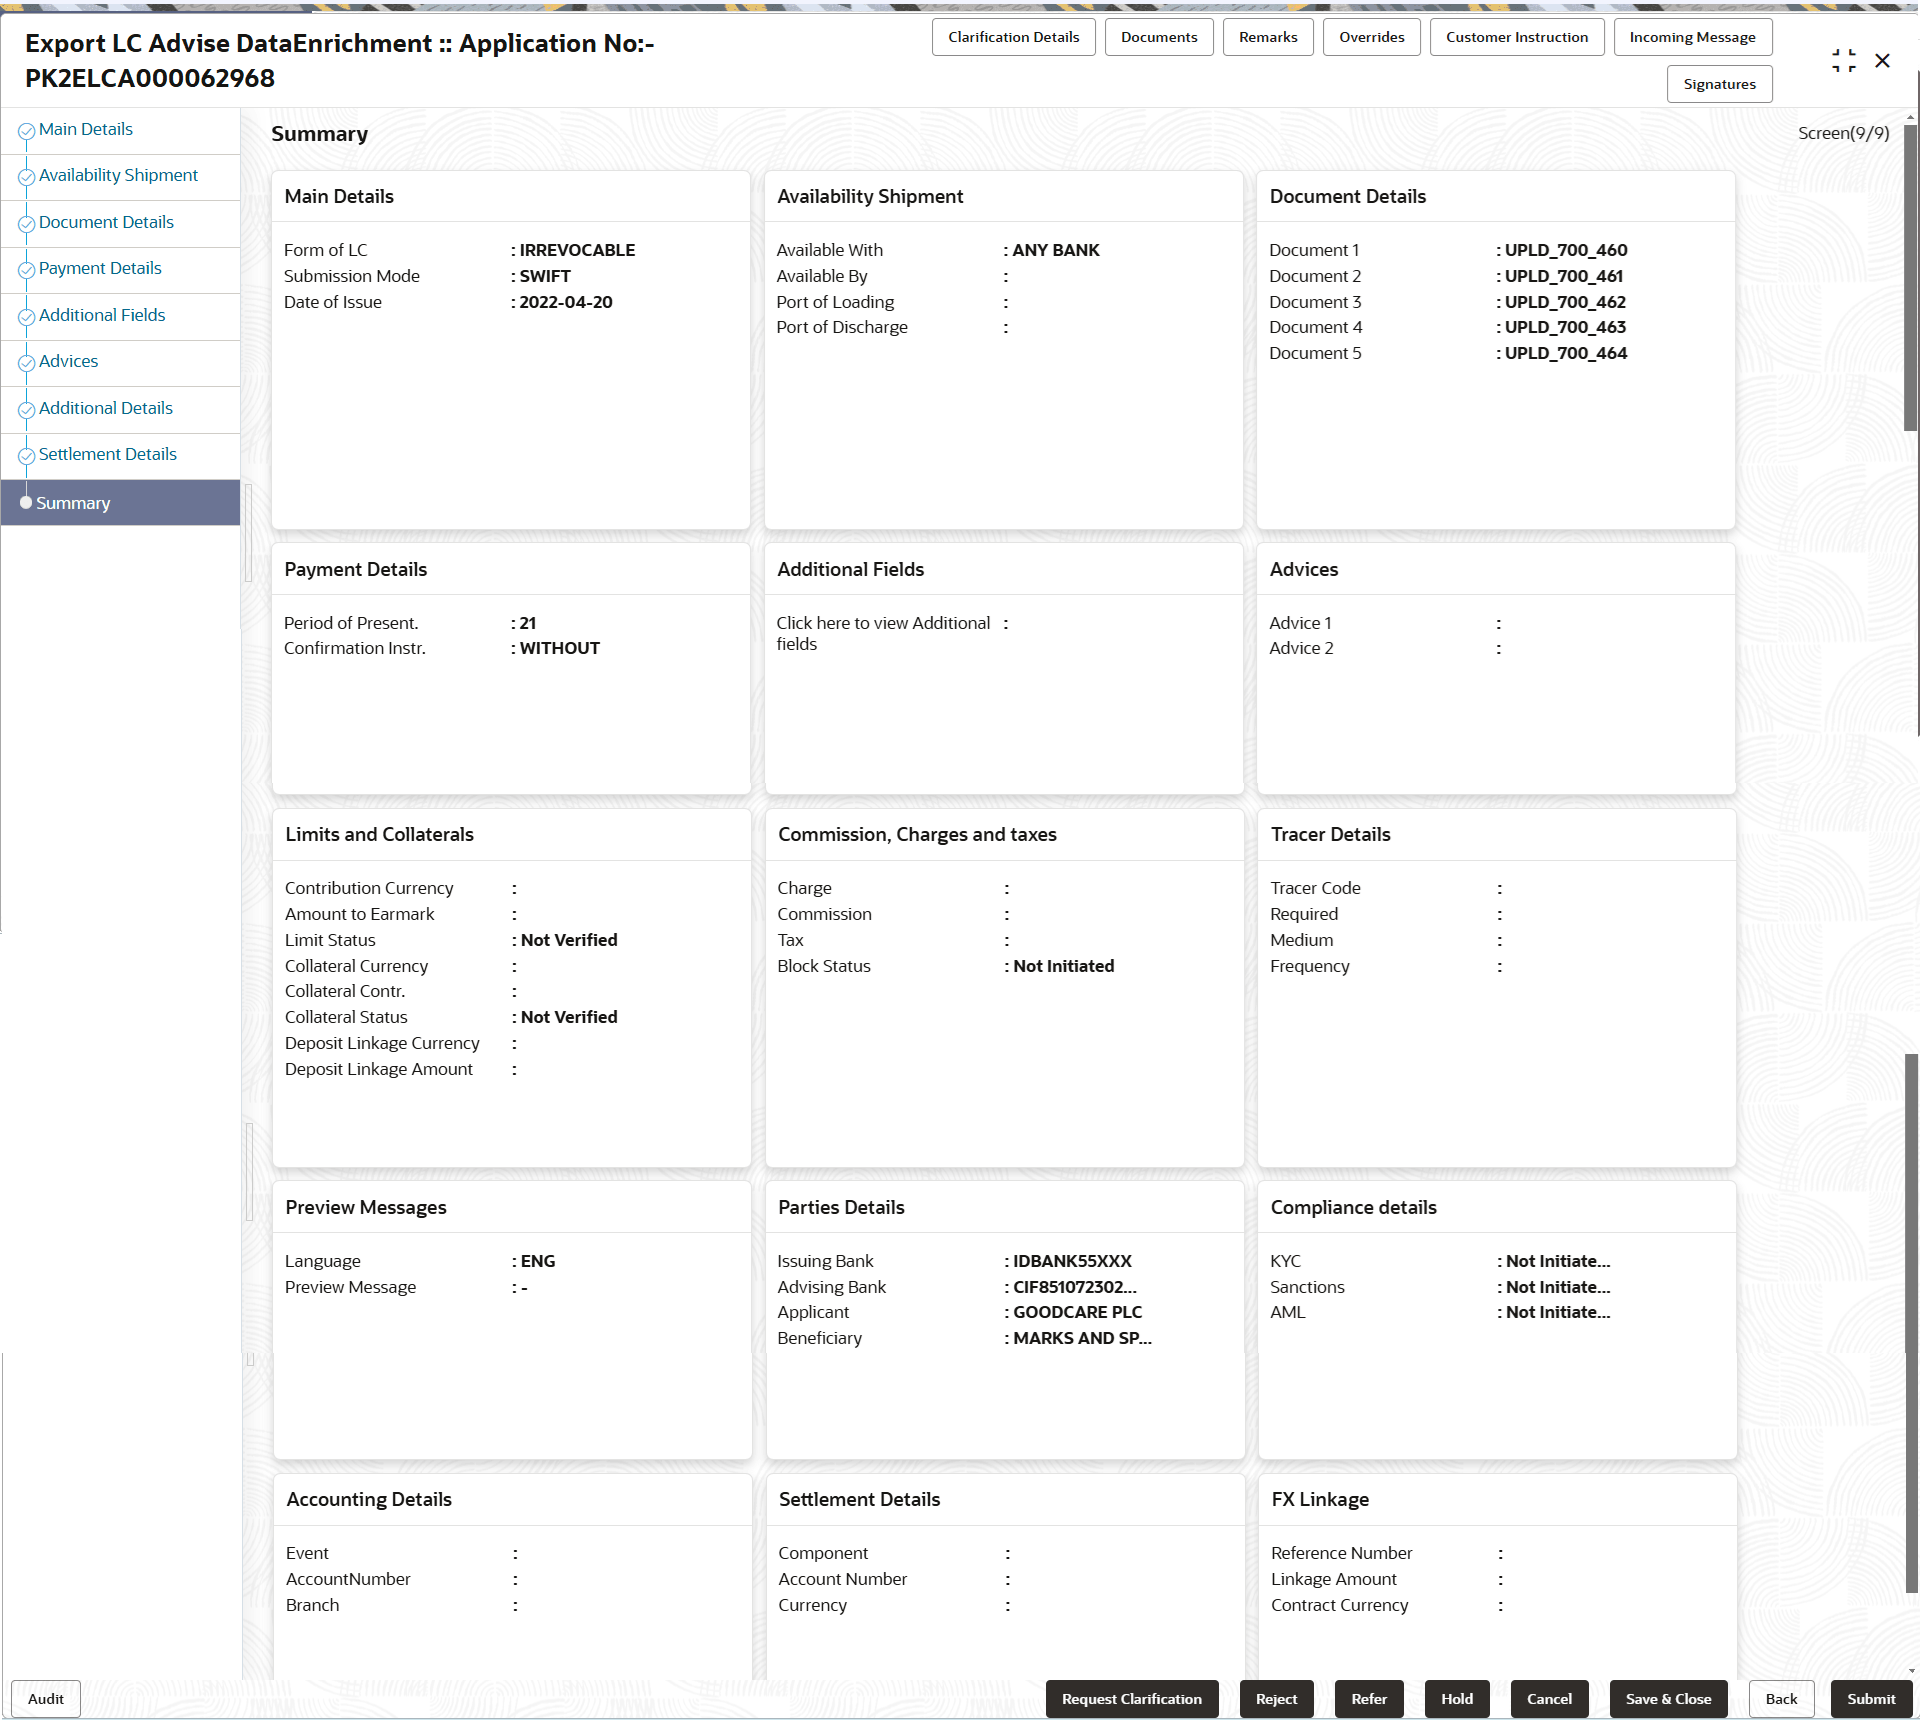Click the checkmark icon beside Advices step
1920x1720 pixels.
(26, 363)
